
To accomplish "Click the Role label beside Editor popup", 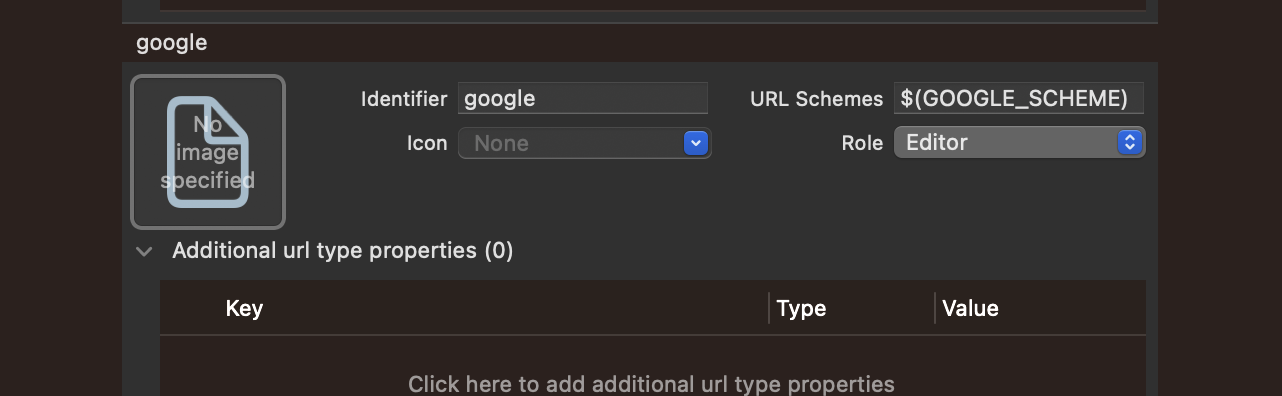I will 862,143.
